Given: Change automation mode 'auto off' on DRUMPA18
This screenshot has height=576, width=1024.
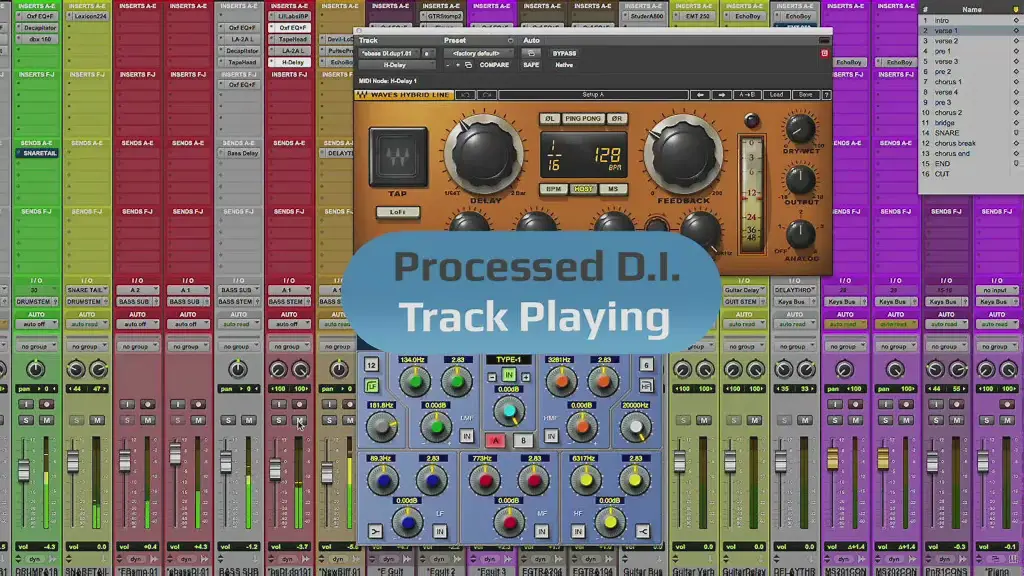Looking at the screenshot, I should click(x=36, y=324).
